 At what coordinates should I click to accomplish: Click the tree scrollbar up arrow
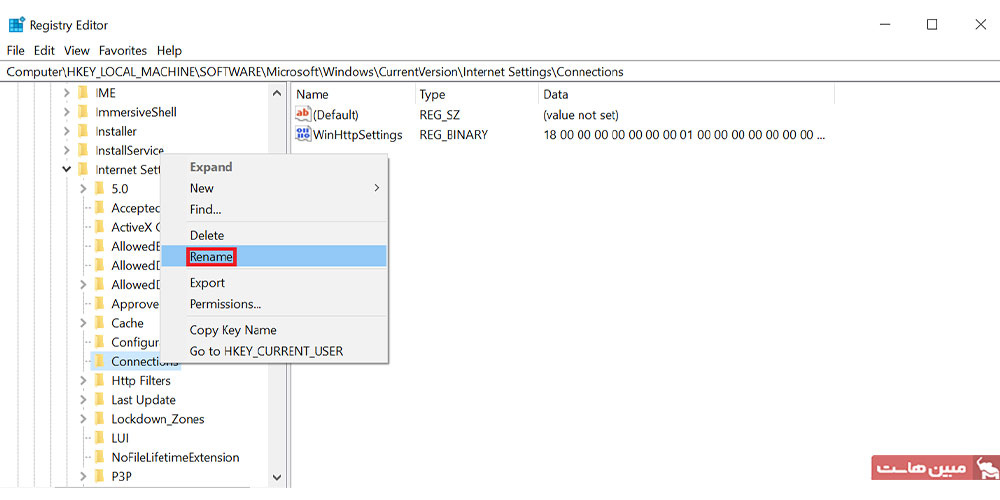[x=277, y=93]
